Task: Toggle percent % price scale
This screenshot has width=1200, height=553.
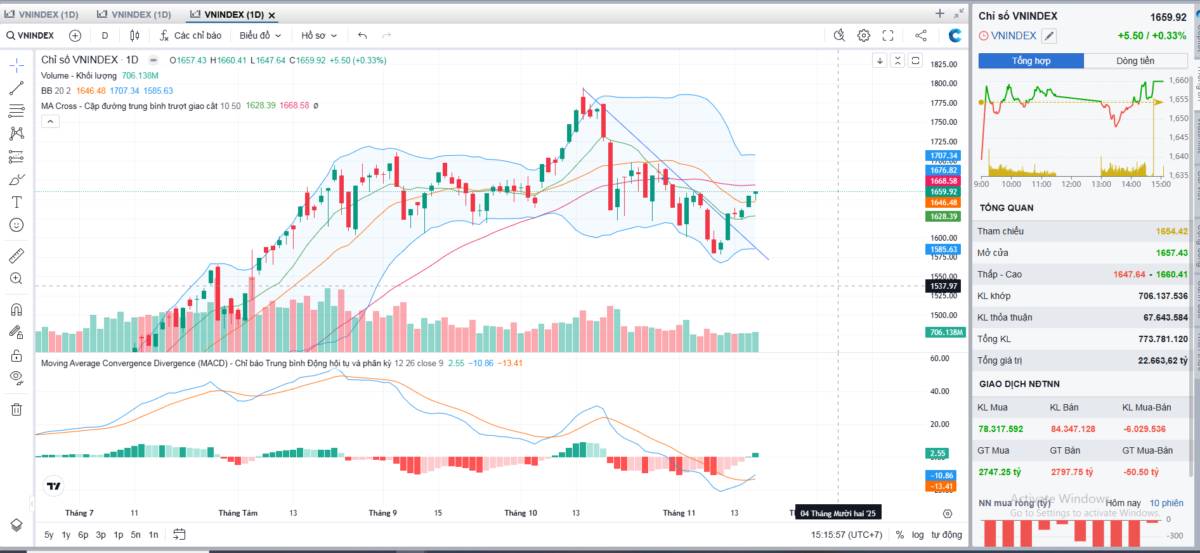Action: pyautogui.click(x=899, y=535)
